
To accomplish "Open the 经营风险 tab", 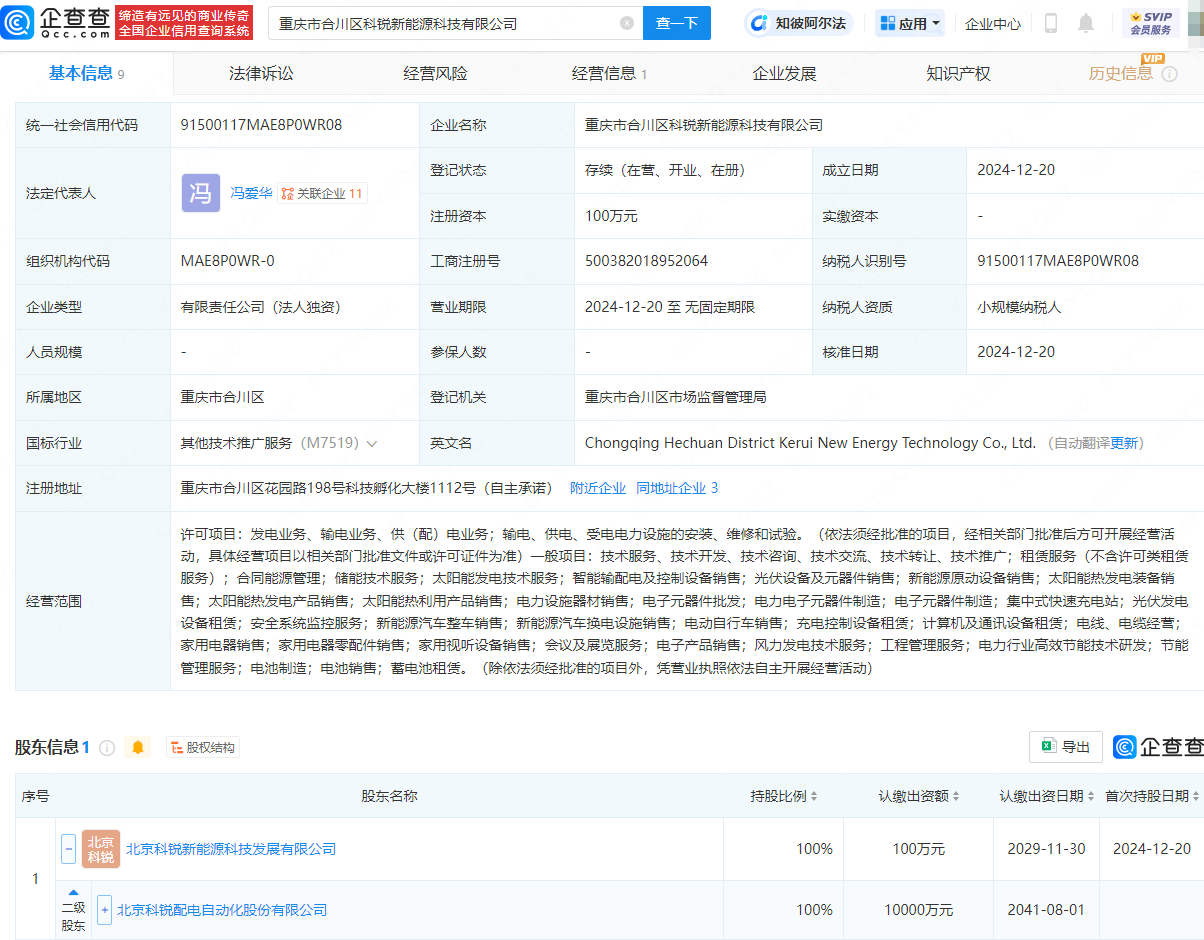I will click(435, 73).
